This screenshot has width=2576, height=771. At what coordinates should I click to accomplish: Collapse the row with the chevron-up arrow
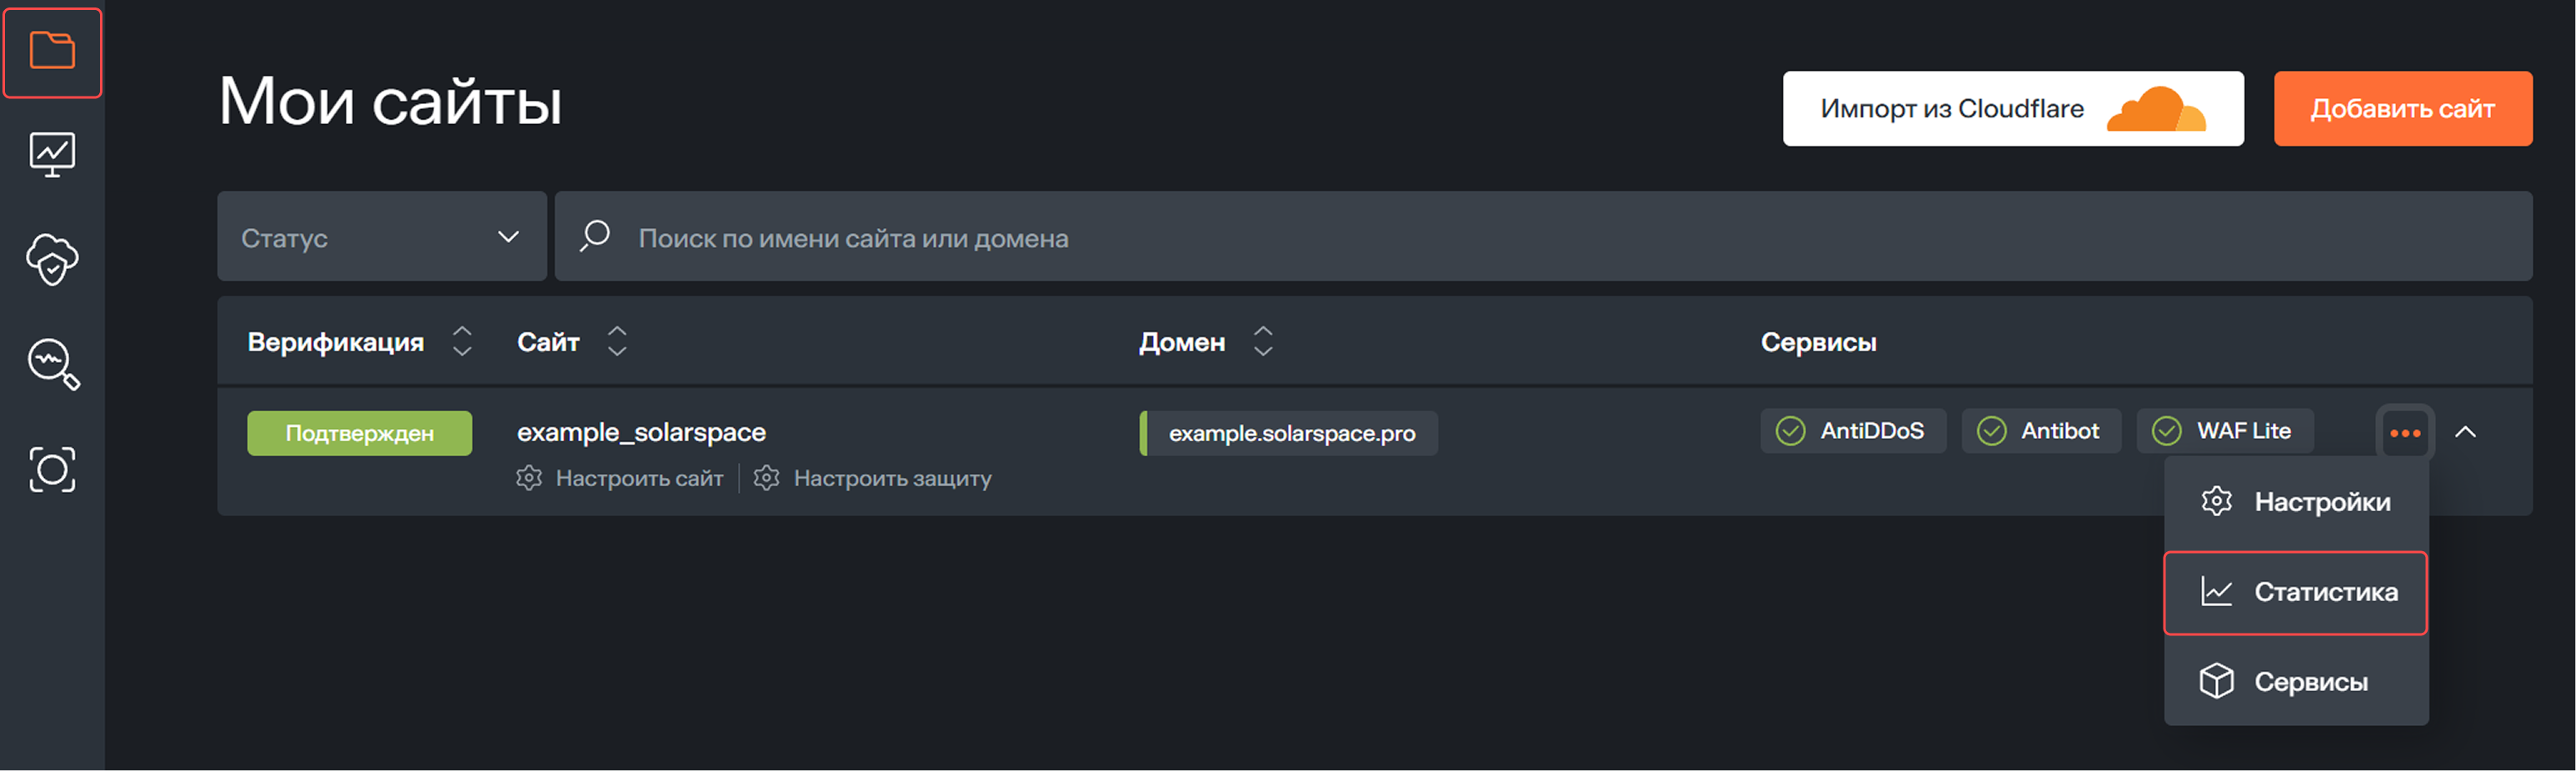2467,431
